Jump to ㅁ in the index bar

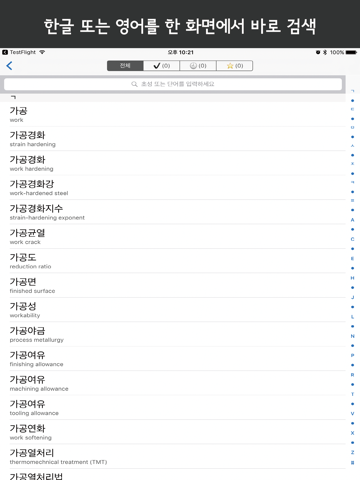coord(352,128)
